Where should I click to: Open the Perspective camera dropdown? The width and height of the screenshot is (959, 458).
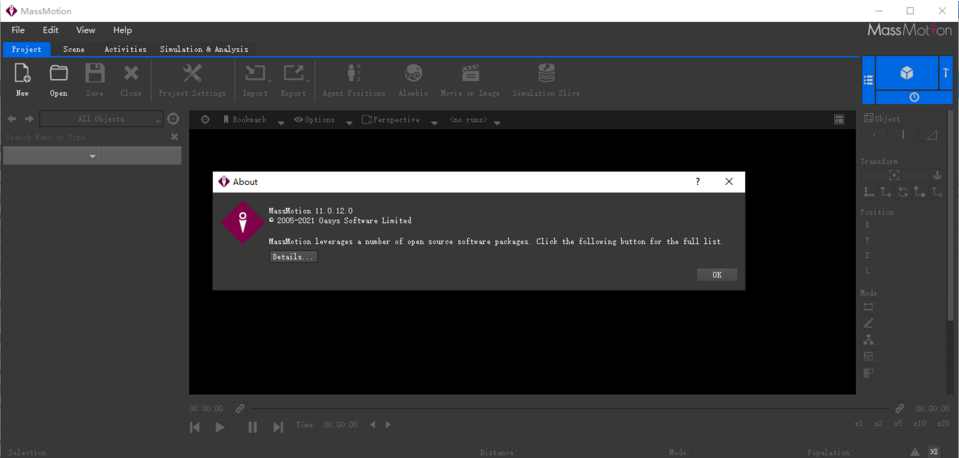pyautogui.click(x=434, y=123)
